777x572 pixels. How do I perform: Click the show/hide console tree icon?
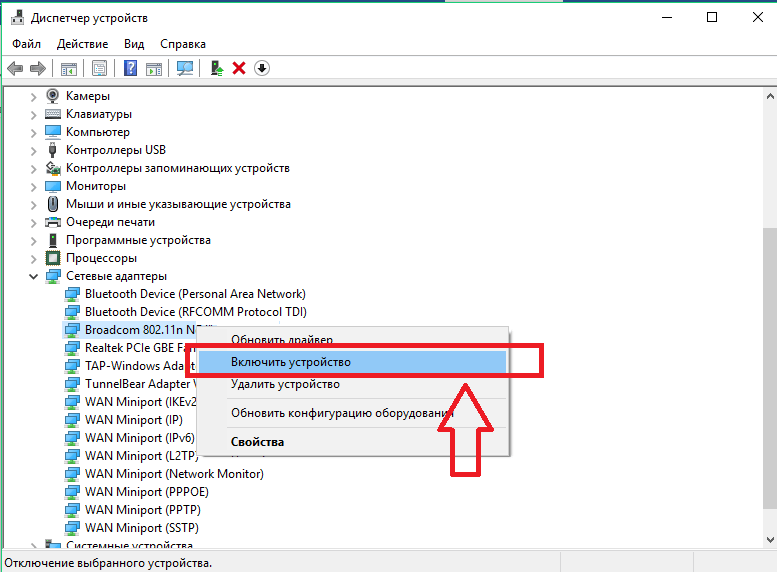pos(69,68)
